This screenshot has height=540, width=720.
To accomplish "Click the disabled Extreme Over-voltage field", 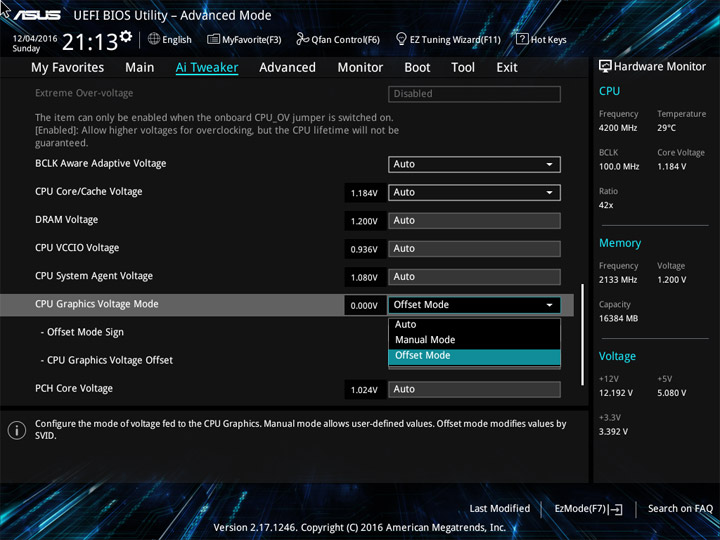I will [474, 94].
